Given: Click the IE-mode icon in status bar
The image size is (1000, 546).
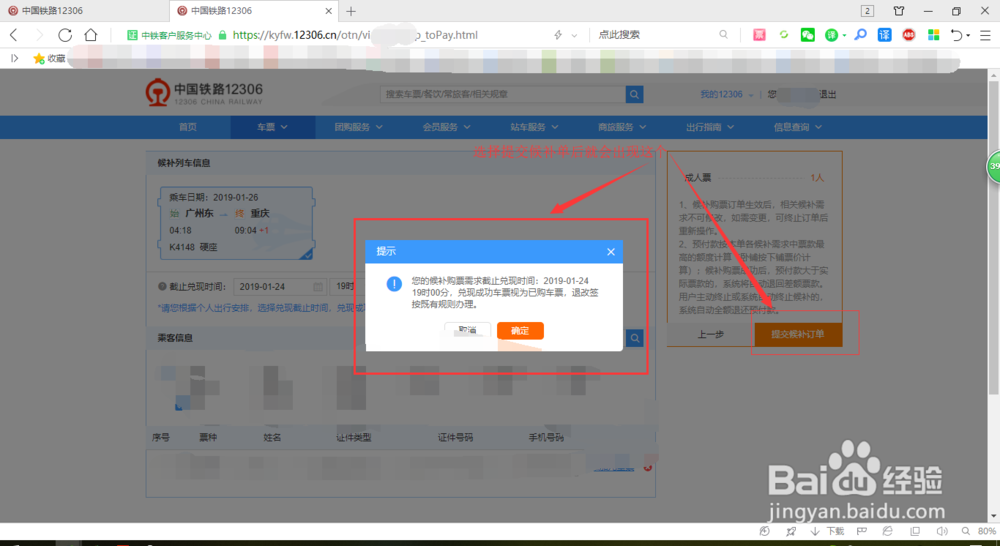Looking at the screenshot, I should pos(887,531).
